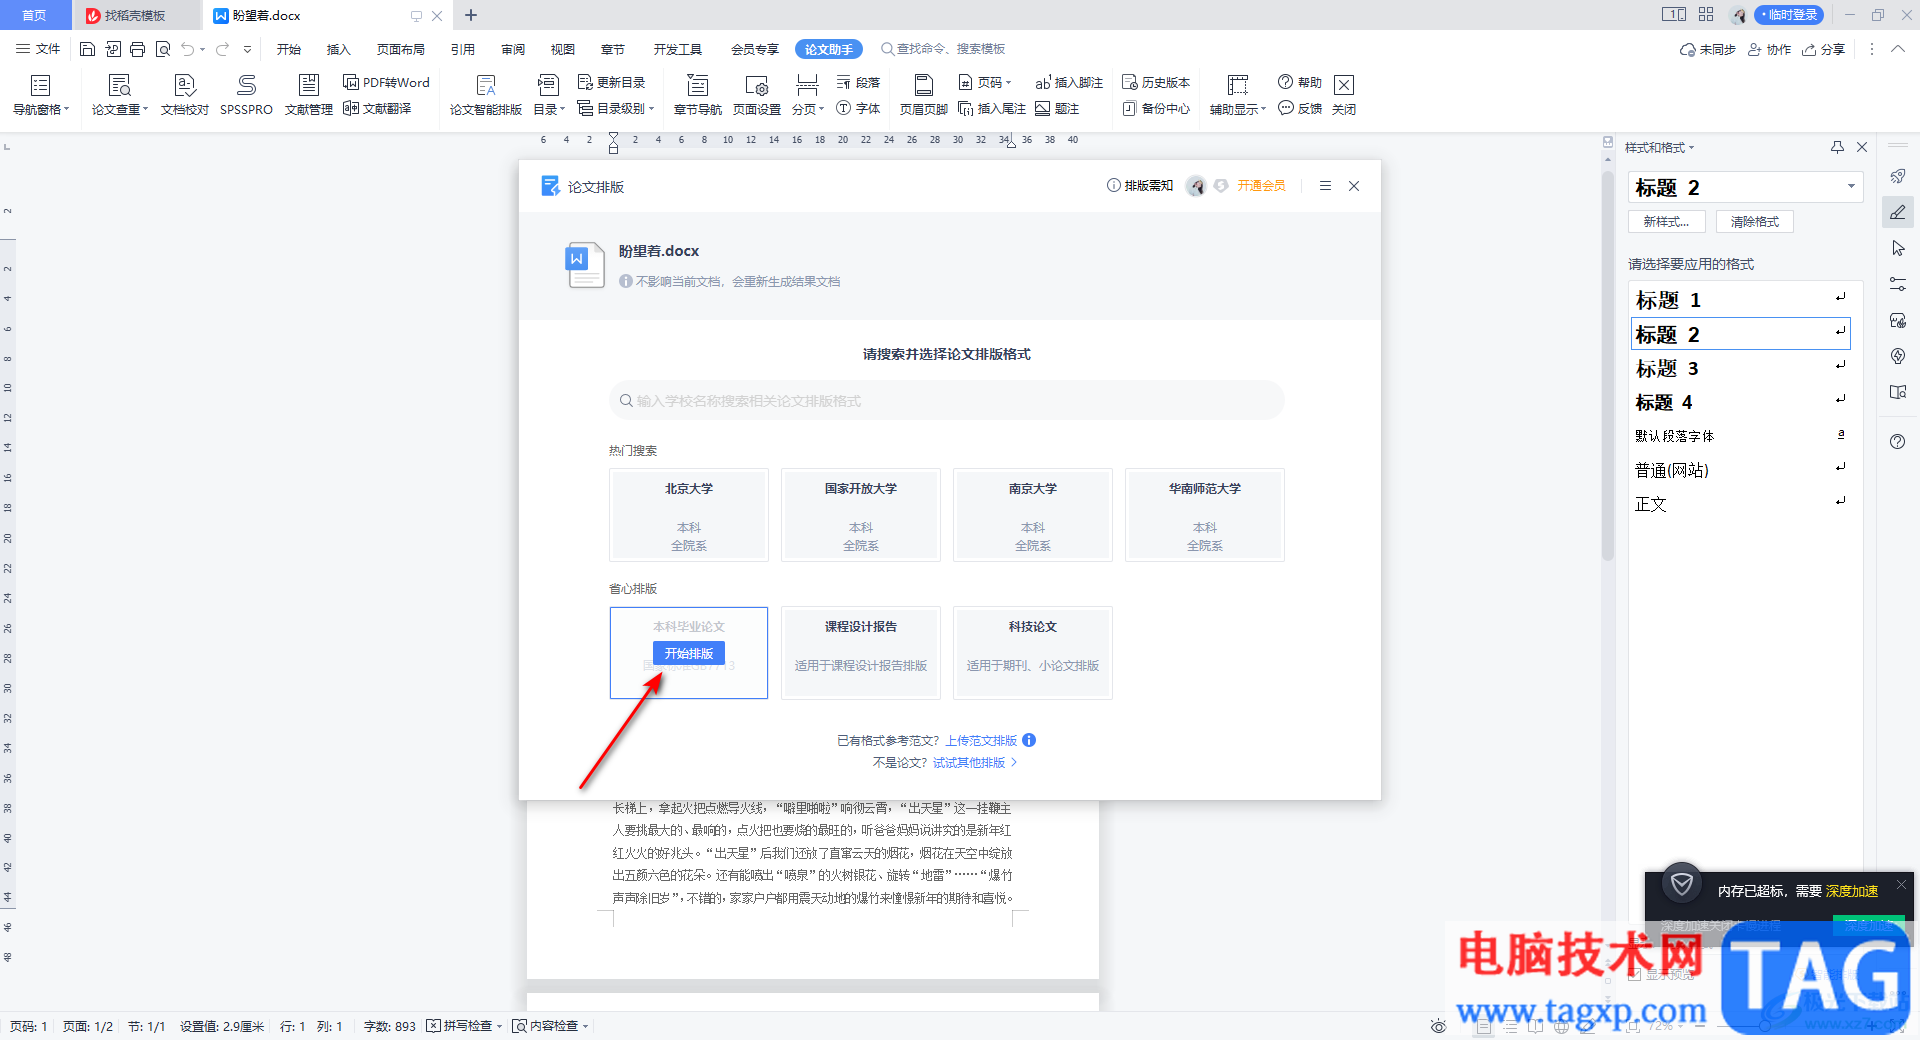Open the dialog hamburger menu

tap(1325, 186)
